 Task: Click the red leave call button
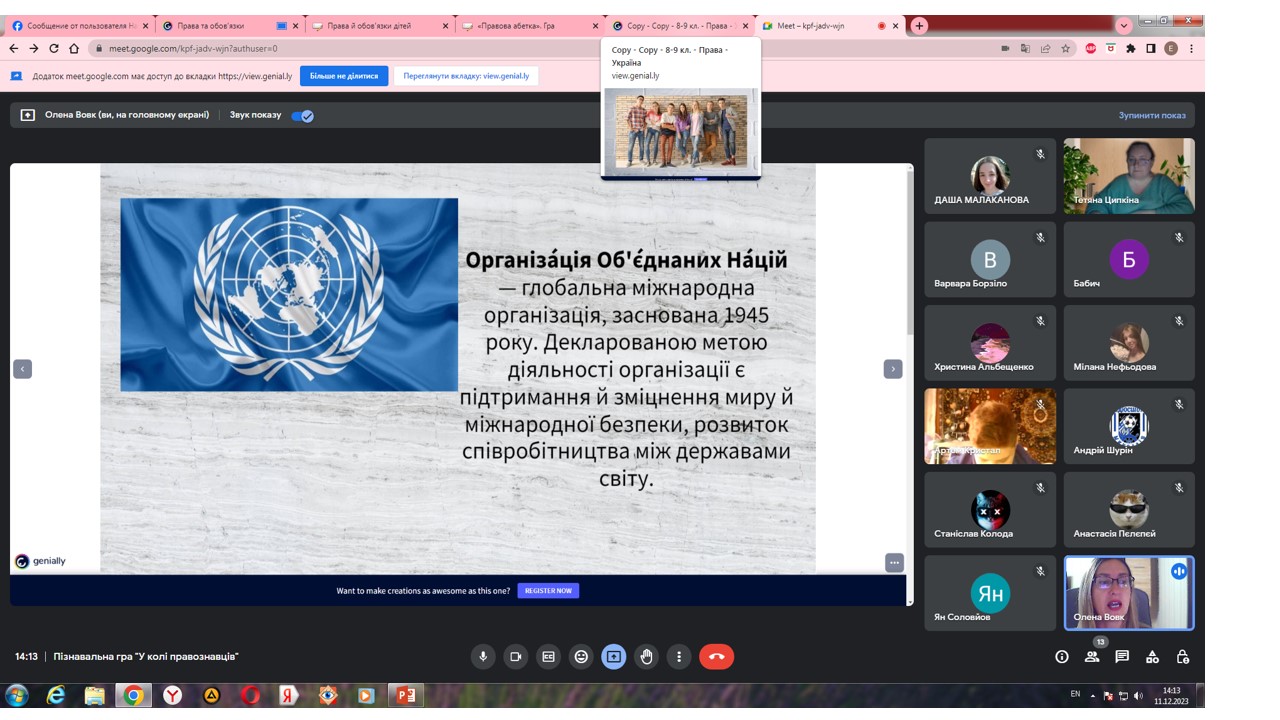coord(716,657)
